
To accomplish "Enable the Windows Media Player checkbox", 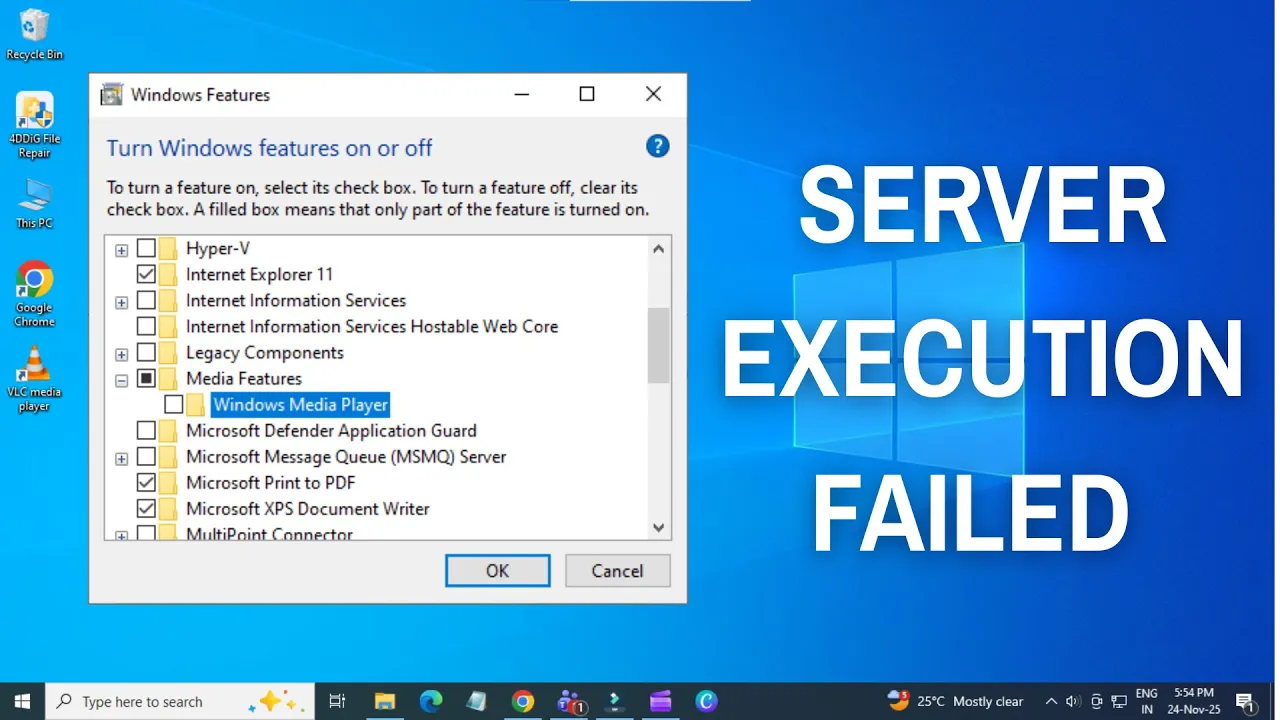I will [x=172, y=404].
